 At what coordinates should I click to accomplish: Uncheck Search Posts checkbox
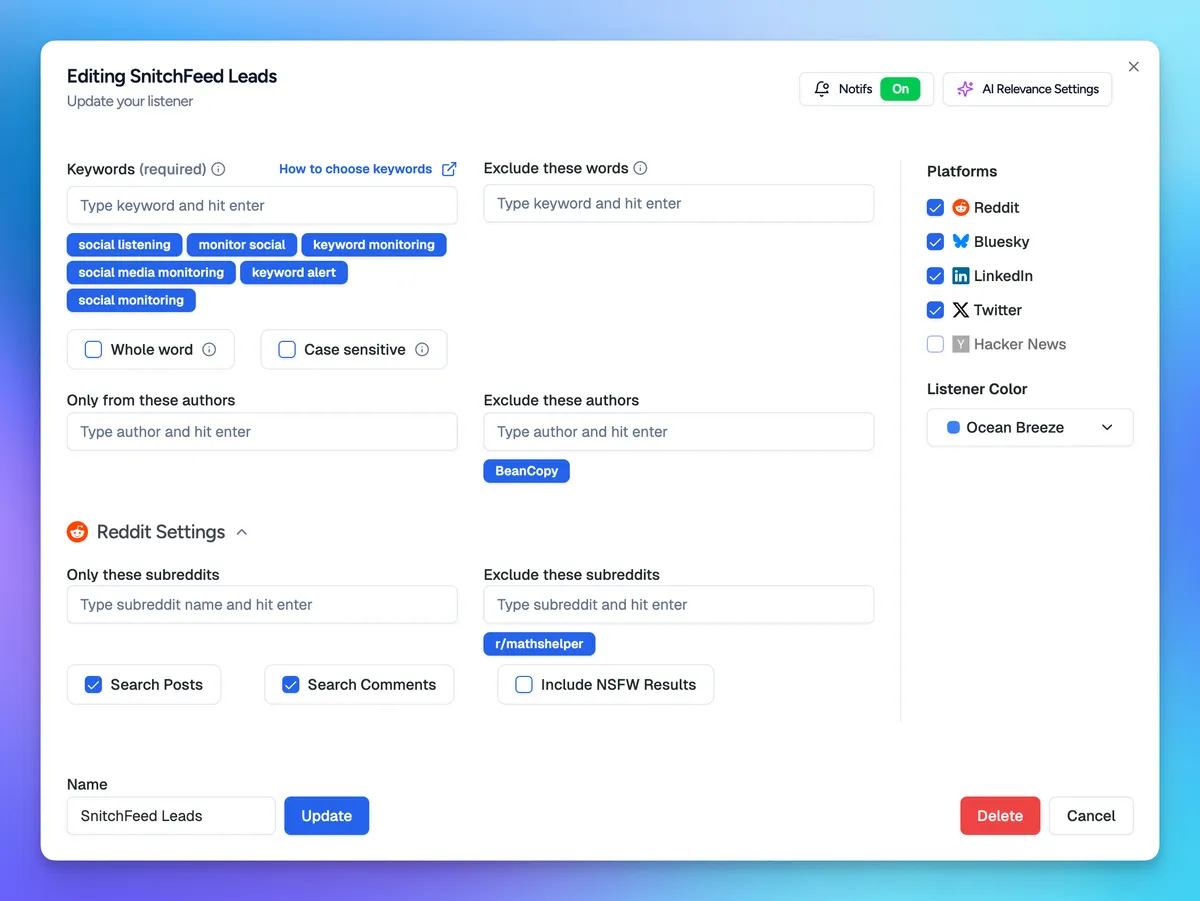coord(93,685)
